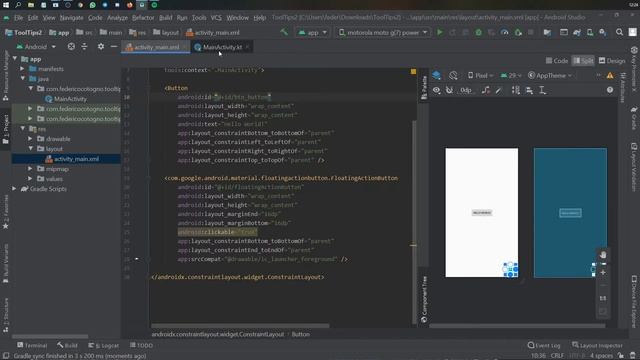Click the Windows taskbar search icon
This screenshot has height=360, width=640.
point(18,5)
